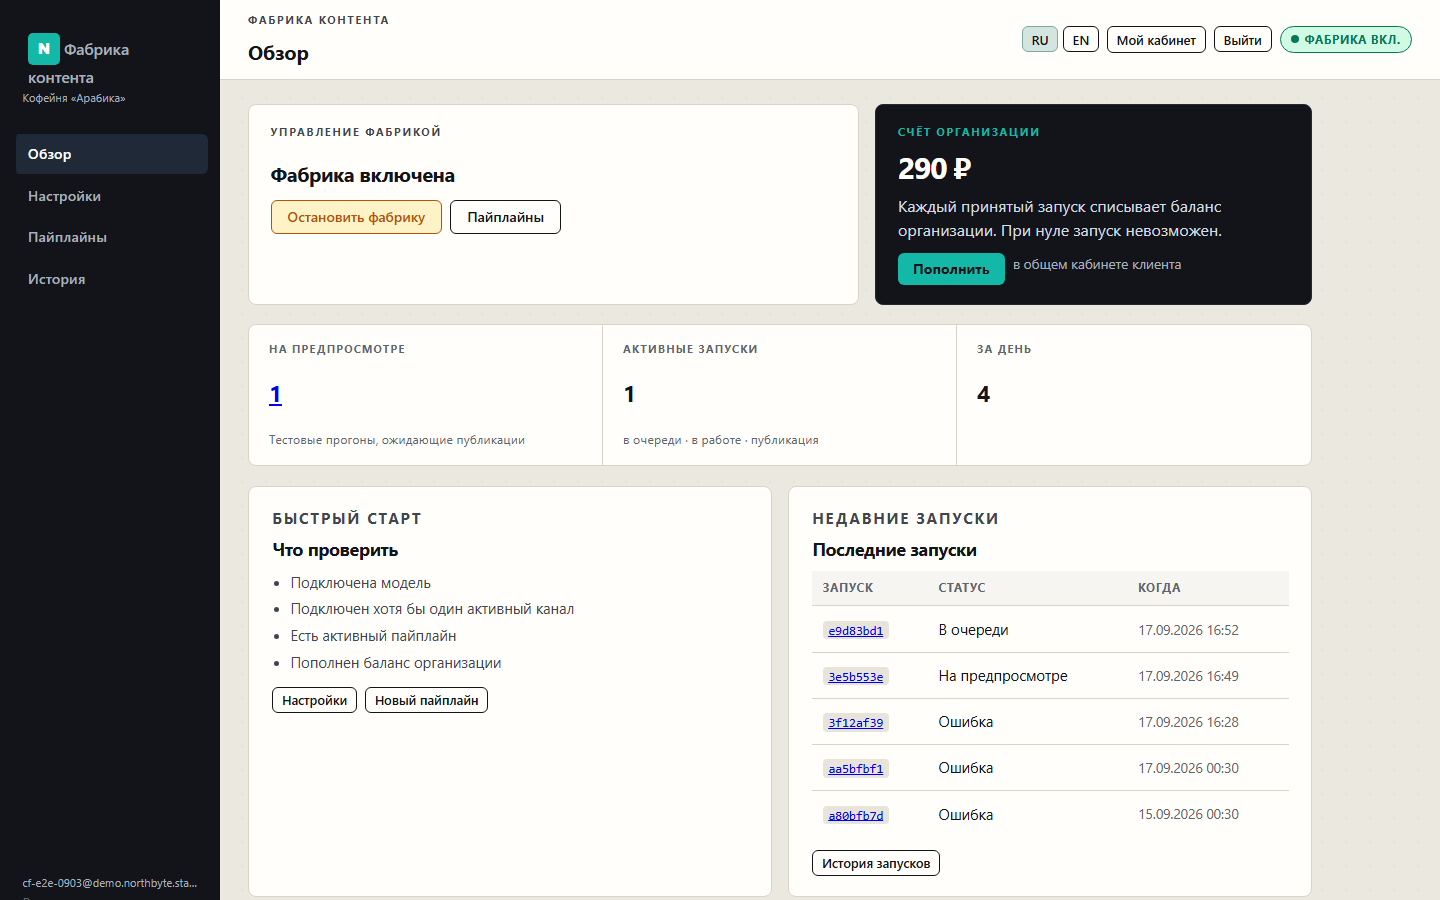The width and height of the screenshot is (1440, 900).
Task: Open Мой кабинет
Action: [x=1156, y=40]
